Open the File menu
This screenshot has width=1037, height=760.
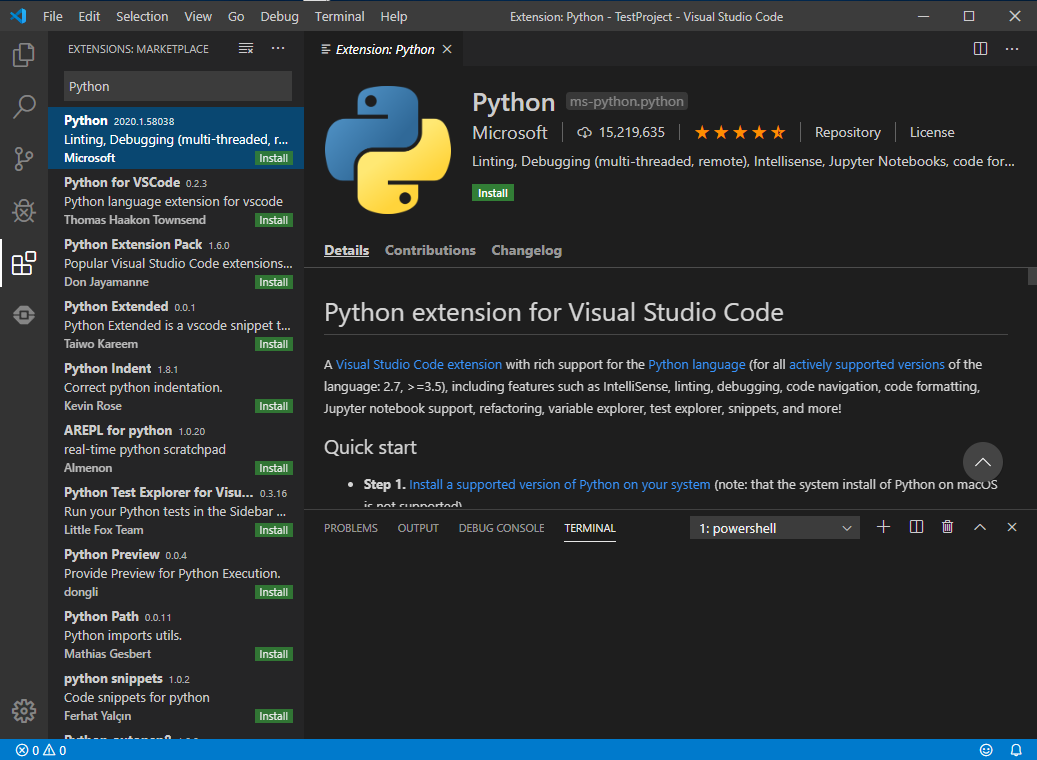[x=52, y=17]
